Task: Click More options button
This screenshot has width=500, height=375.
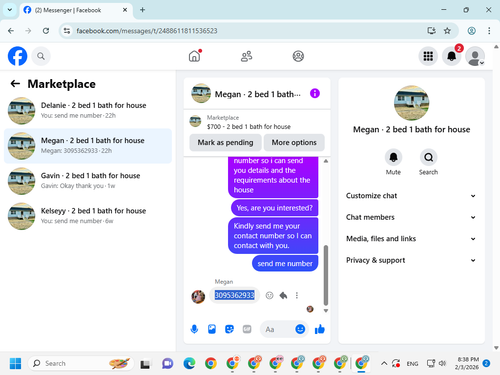Action: point(294,143)
